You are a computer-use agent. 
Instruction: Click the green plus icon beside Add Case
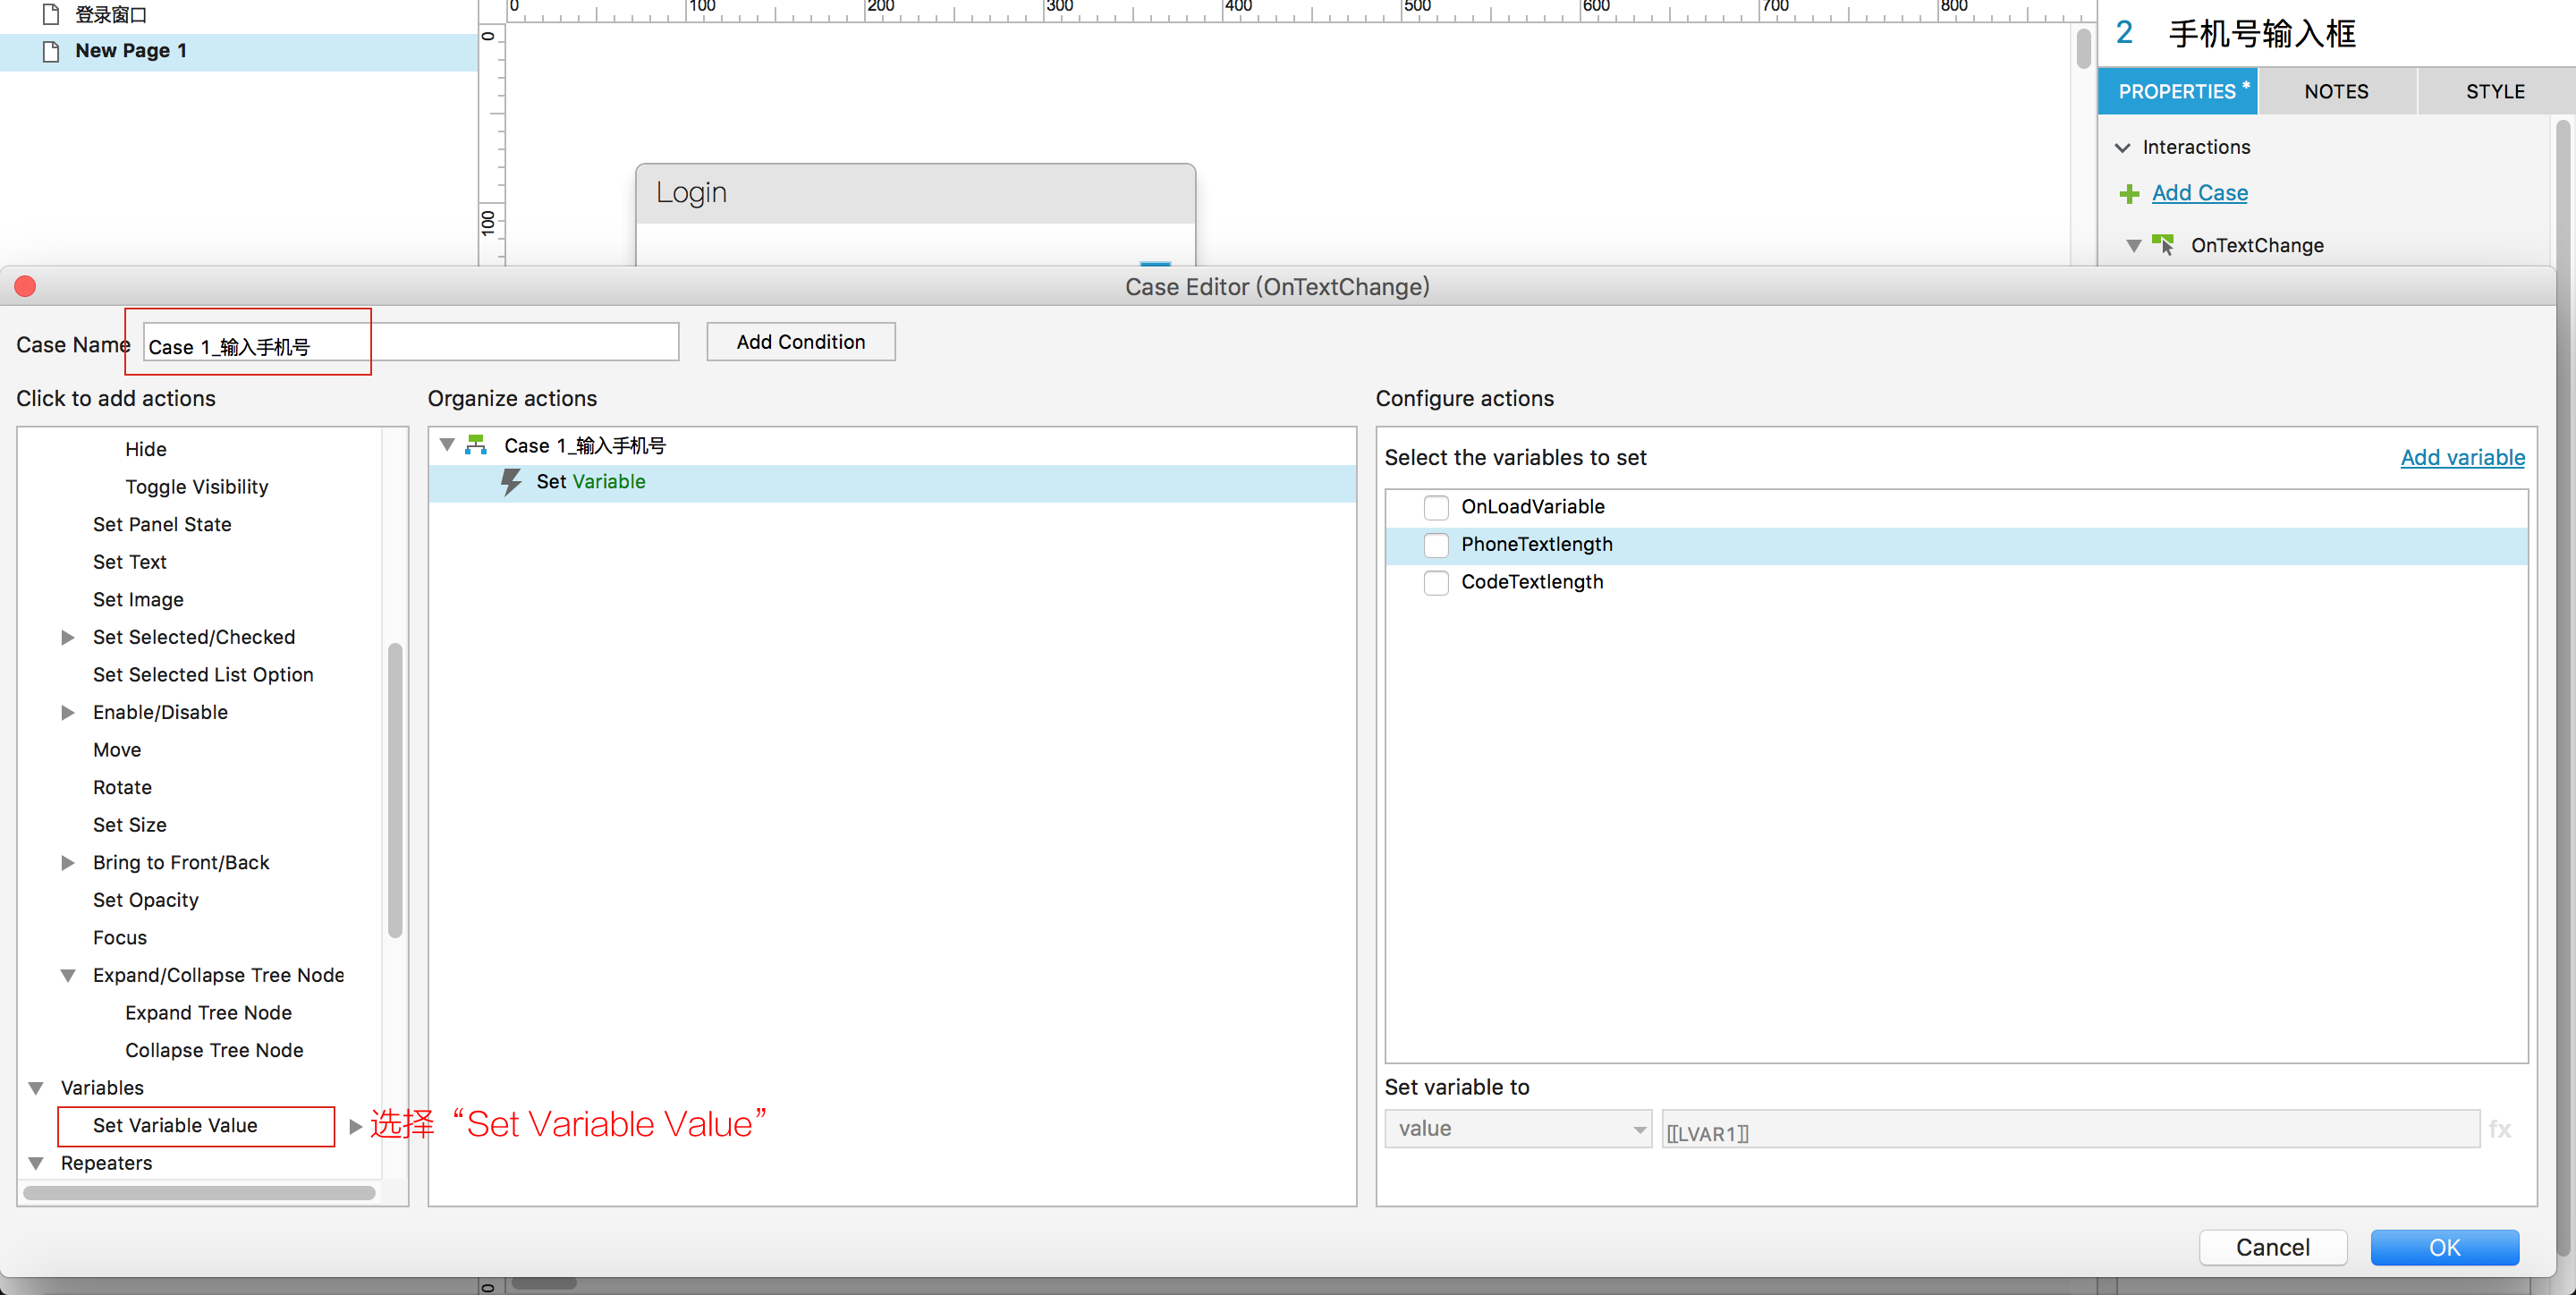[2129, 194]
